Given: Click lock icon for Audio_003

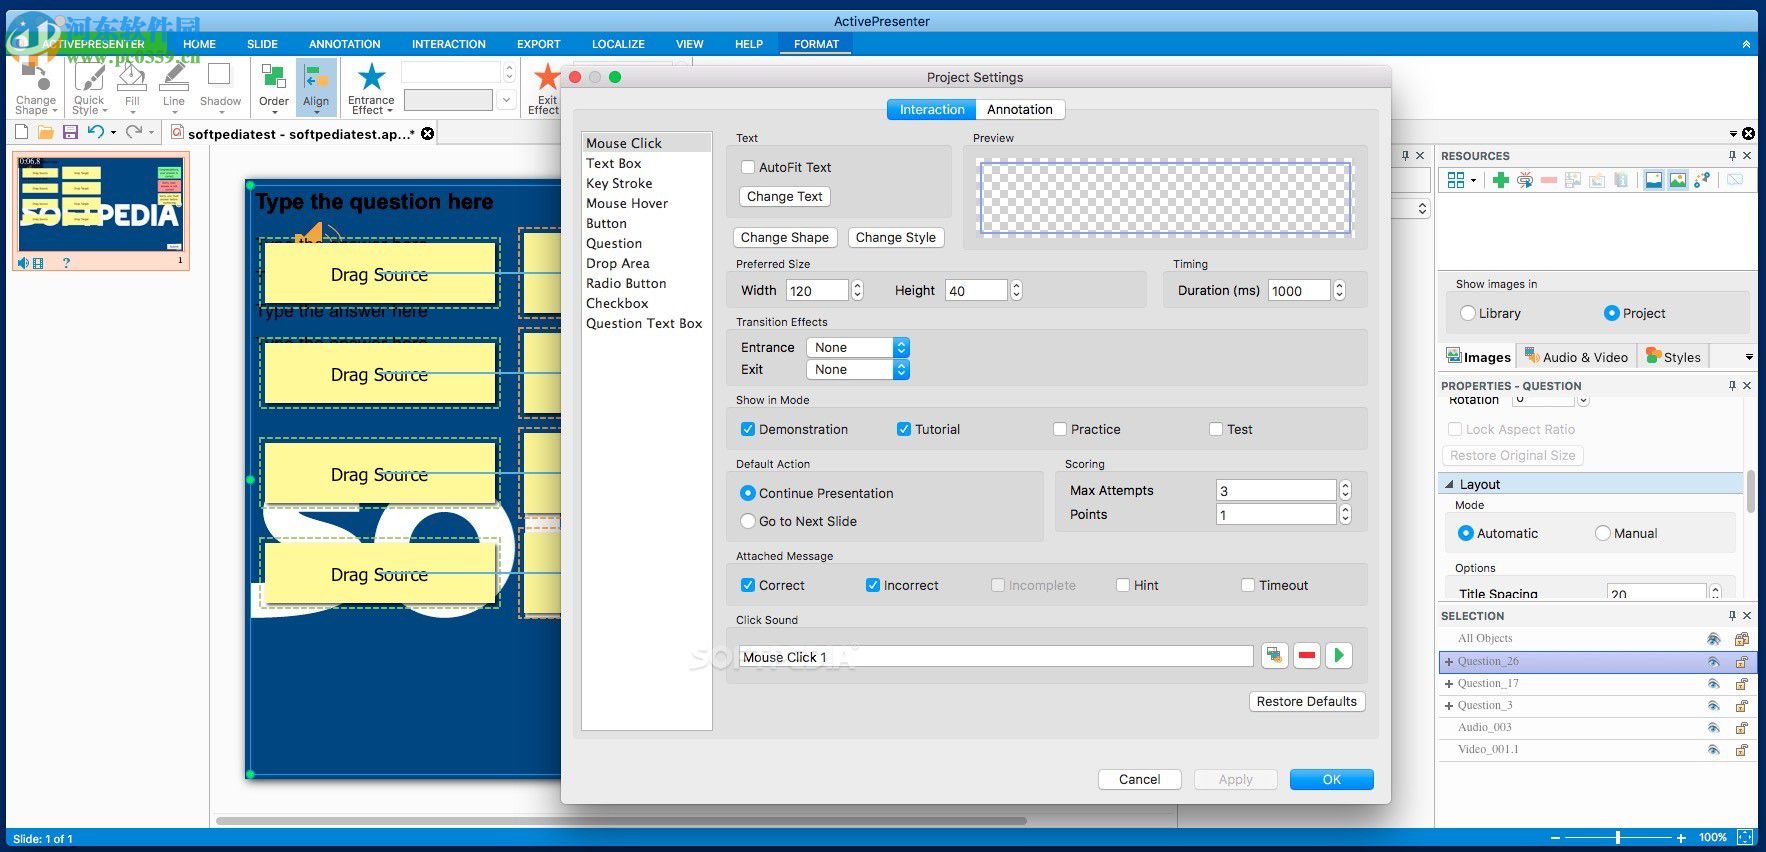Looking at the screenshot, I should [1741, 728].
